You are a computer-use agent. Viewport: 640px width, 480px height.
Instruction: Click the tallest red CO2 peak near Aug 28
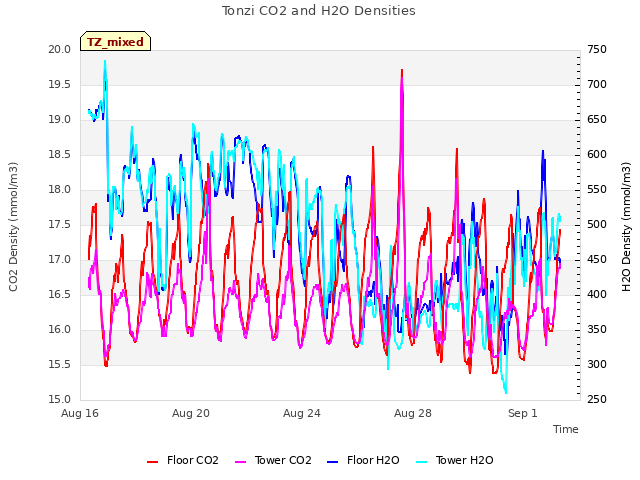402,71
